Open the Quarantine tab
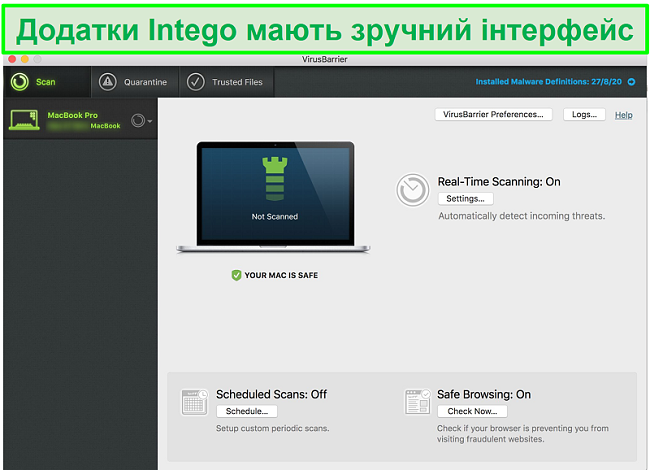 [135, 82]
